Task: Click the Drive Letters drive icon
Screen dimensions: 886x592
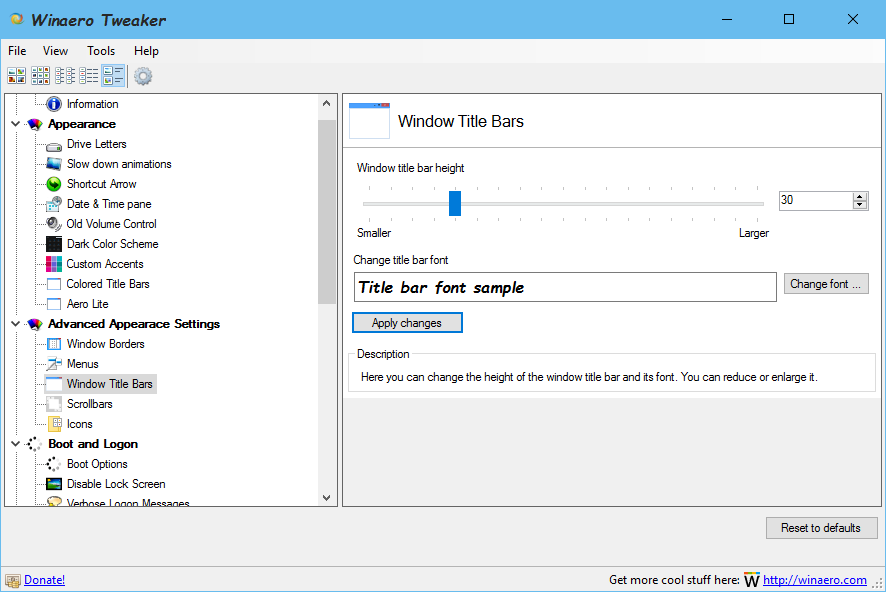Action: tap(54, 144)
